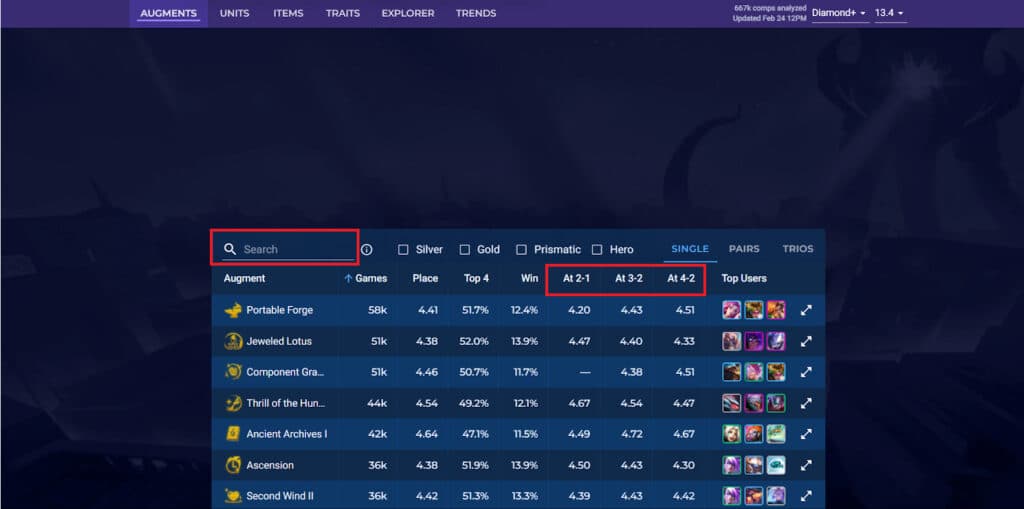The height and width of the screenshot is (509, 1024).
Task: Go to the TRAITS navigation tab
Action: [343, 13]
